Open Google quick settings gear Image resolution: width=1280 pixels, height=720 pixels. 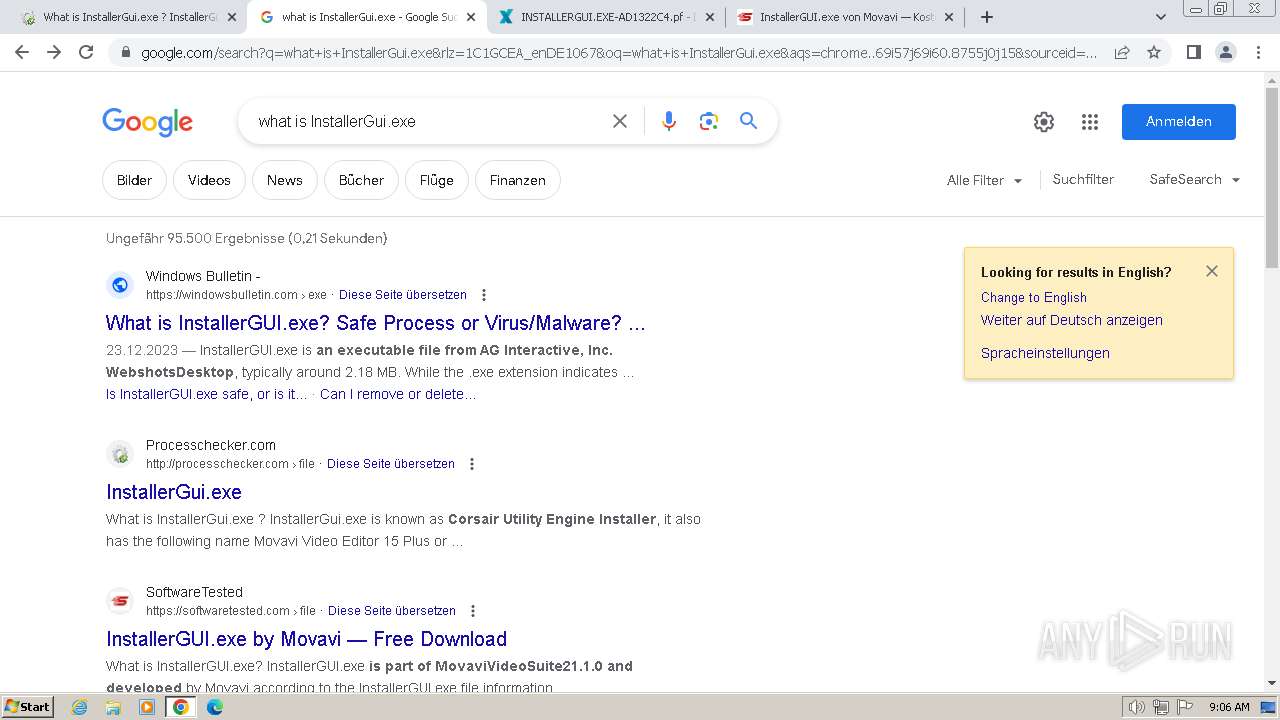point(1044,122)
